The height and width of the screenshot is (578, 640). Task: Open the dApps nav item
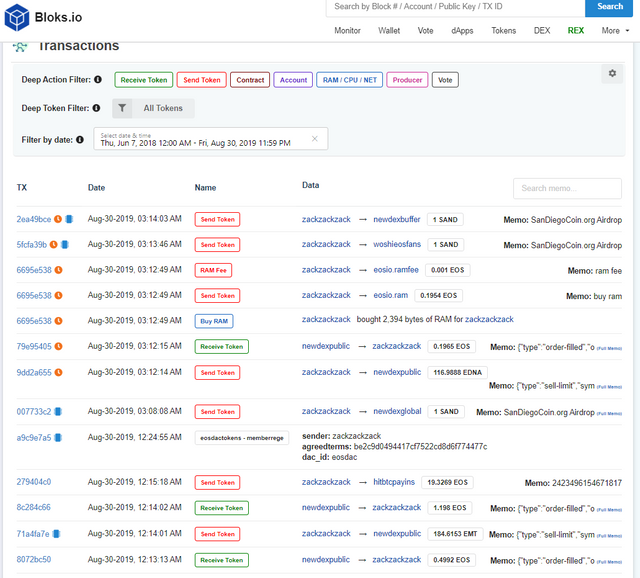click(x=462, y=31)
